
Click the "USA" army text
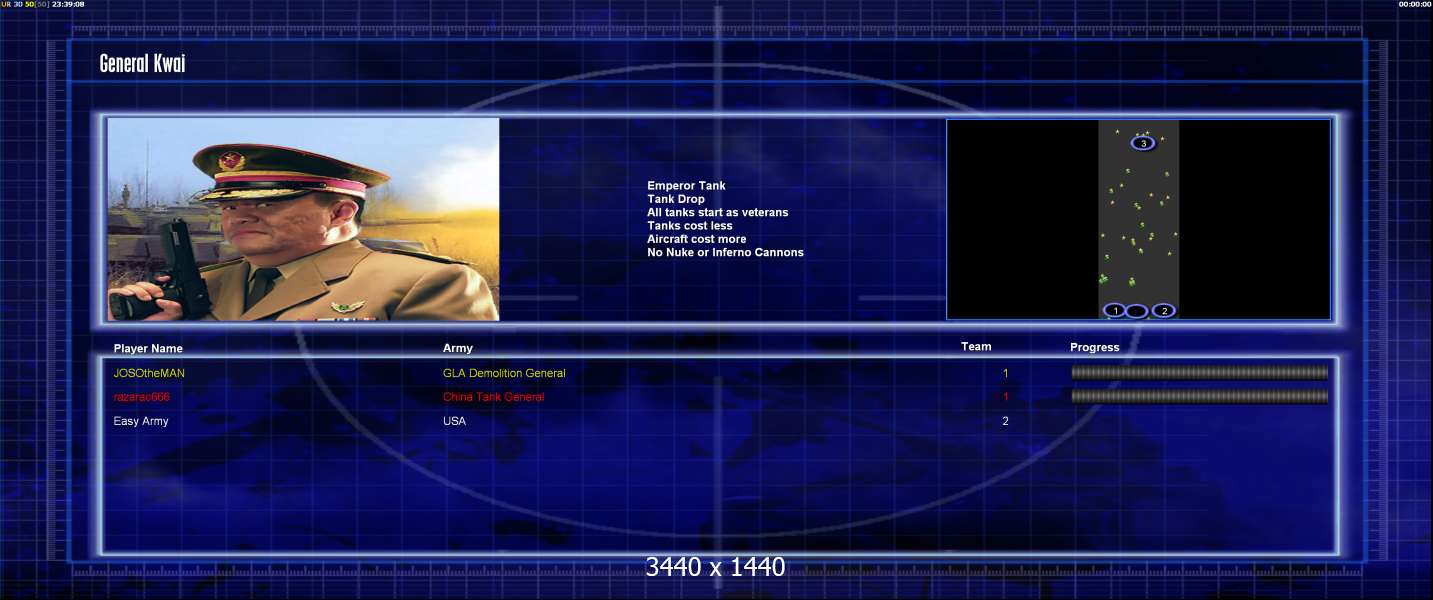pyautogui.click(x=454, y=421)
